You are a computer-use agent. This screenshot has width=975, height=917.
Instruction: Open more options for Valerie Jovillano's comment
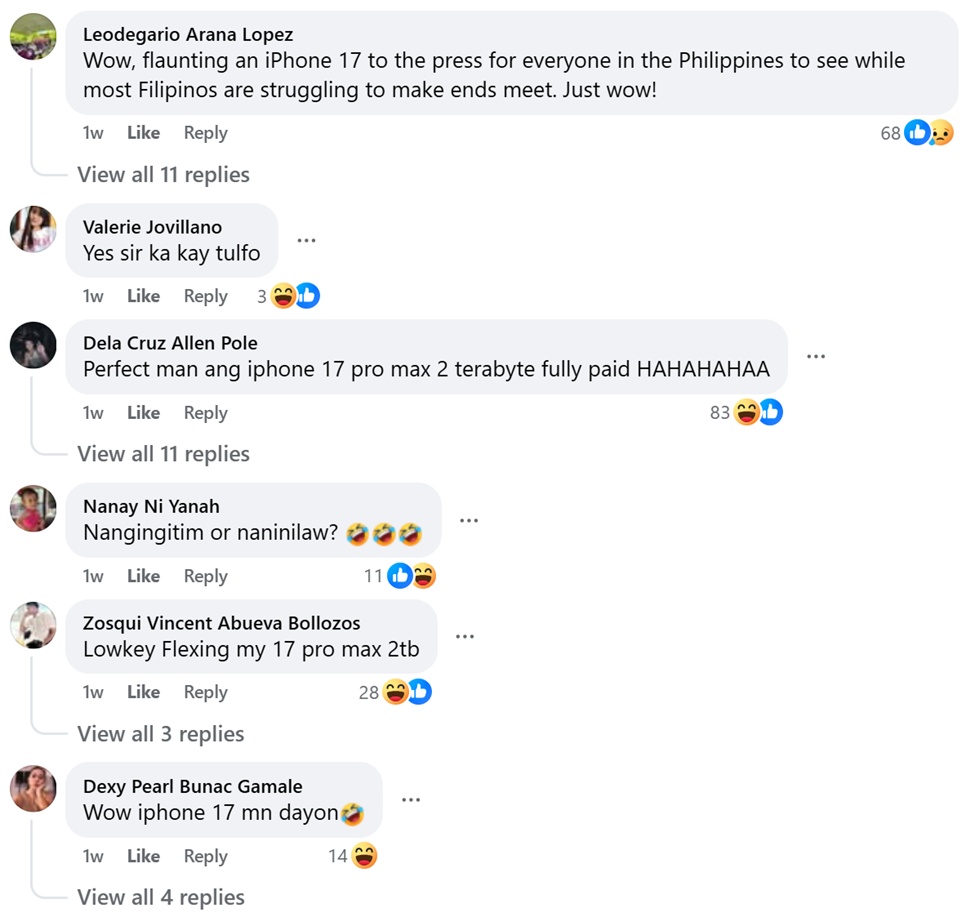tap(306, 240)
